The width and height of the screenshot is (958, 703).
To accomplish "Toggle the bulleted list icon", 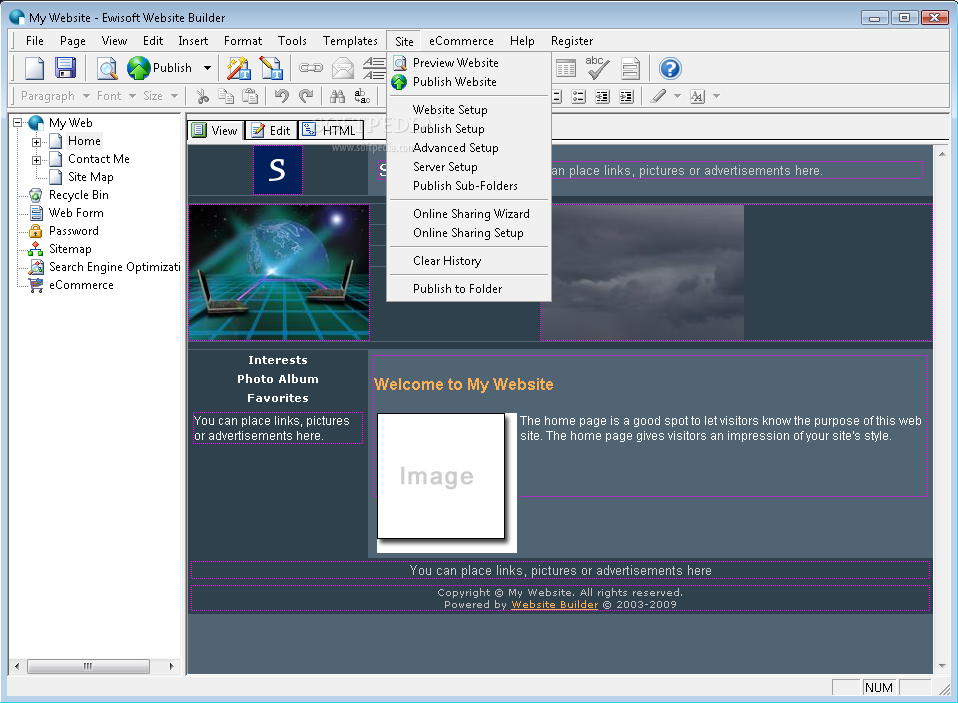I will click(579, 97).
